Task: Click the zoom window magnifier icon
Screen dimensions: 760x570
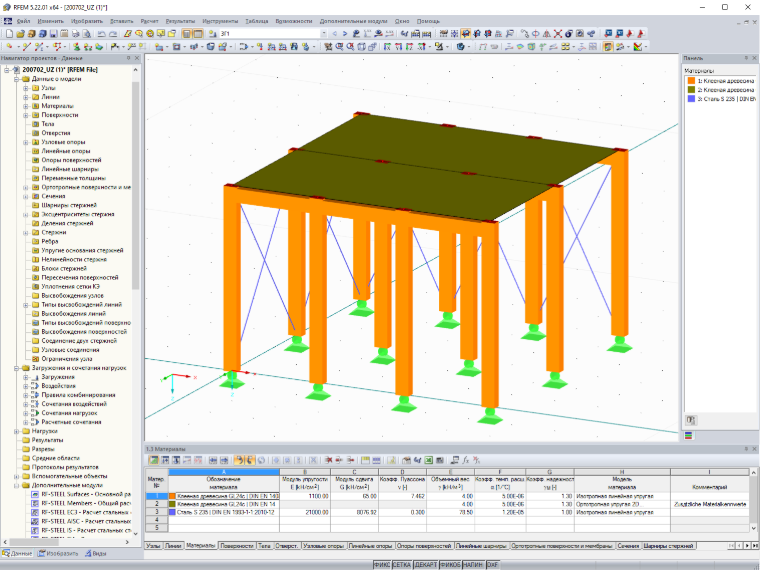Action: [339, 47]
